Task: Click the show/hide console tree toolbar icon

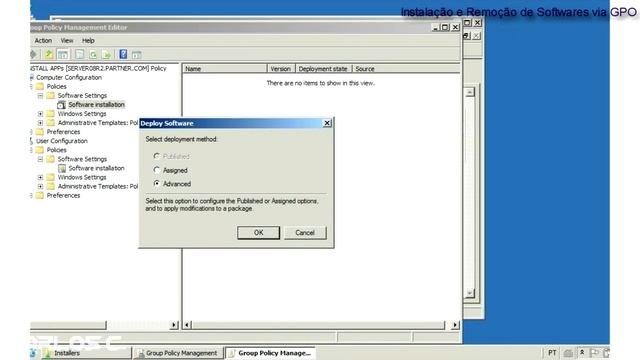Action: pos(63,54)
